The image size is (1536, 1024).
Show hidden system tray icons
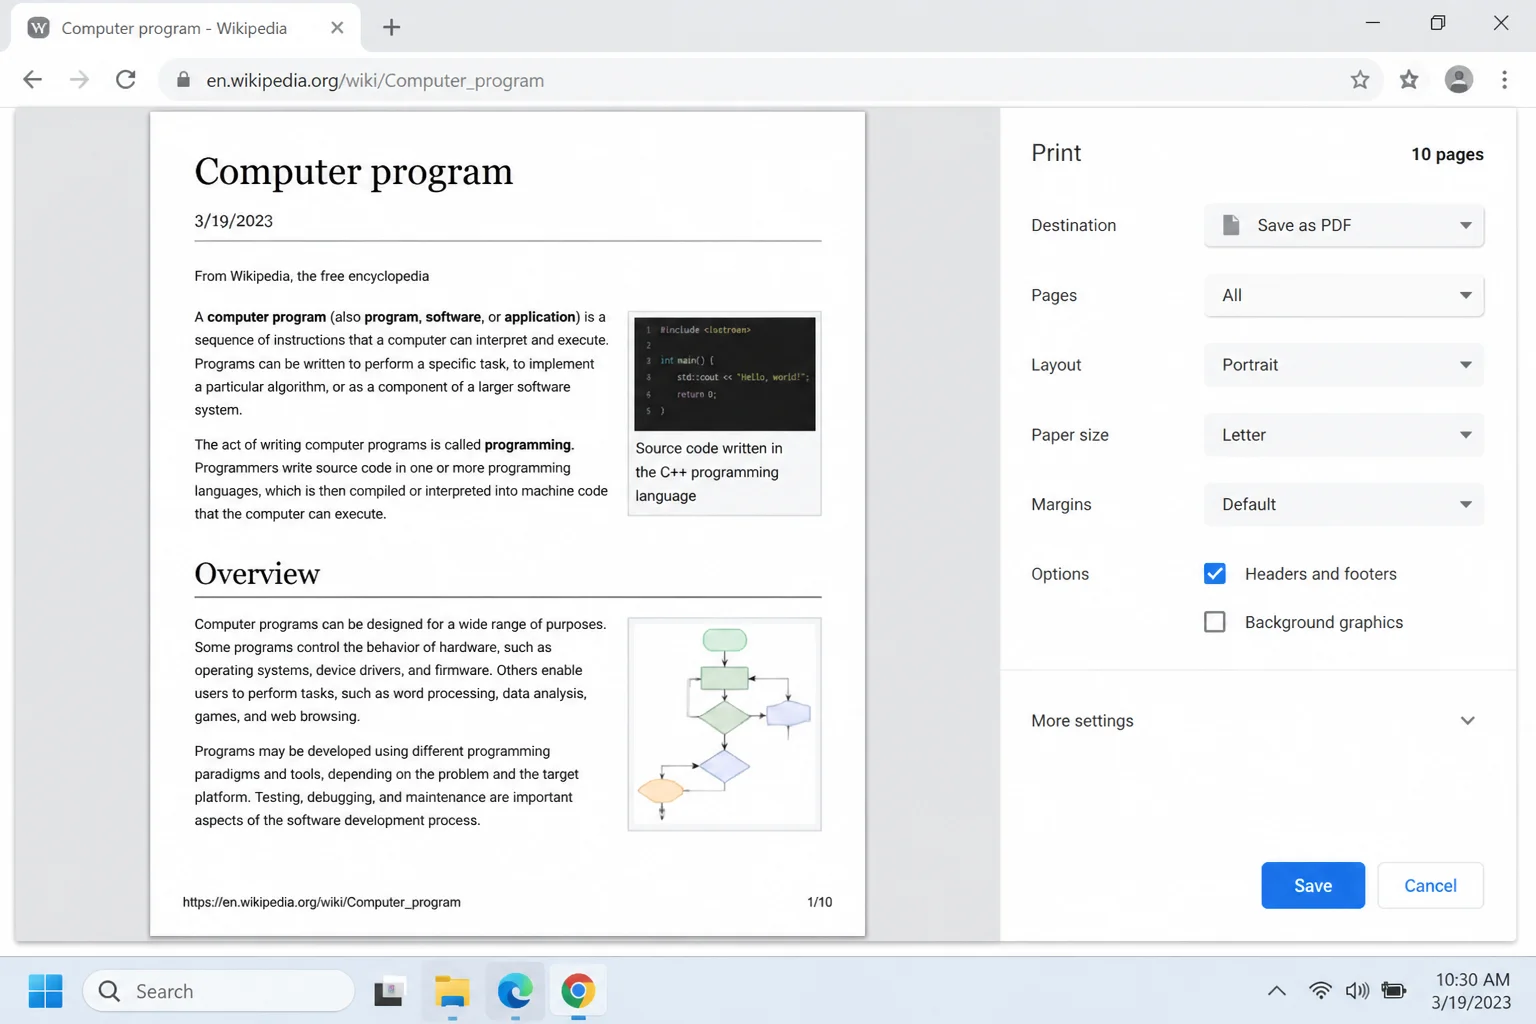coord(1277,991)
